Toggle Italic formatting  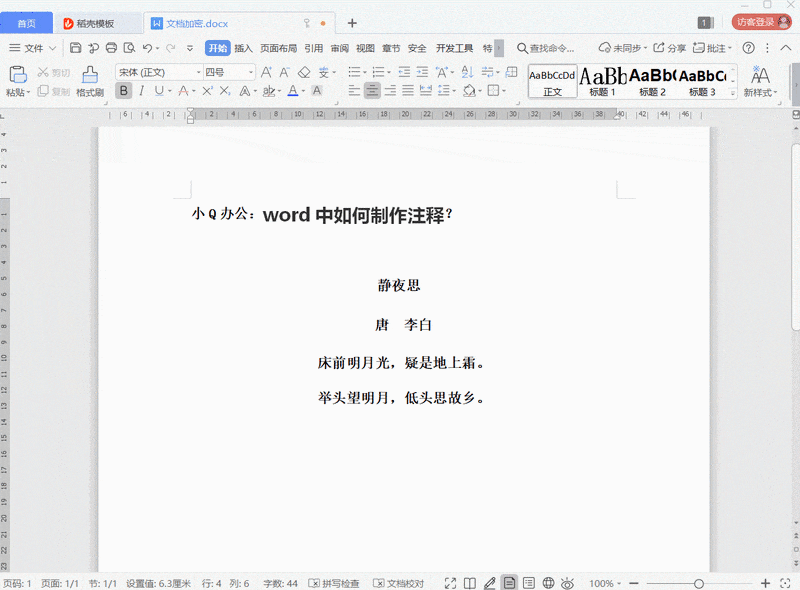(x=141, y=91)
